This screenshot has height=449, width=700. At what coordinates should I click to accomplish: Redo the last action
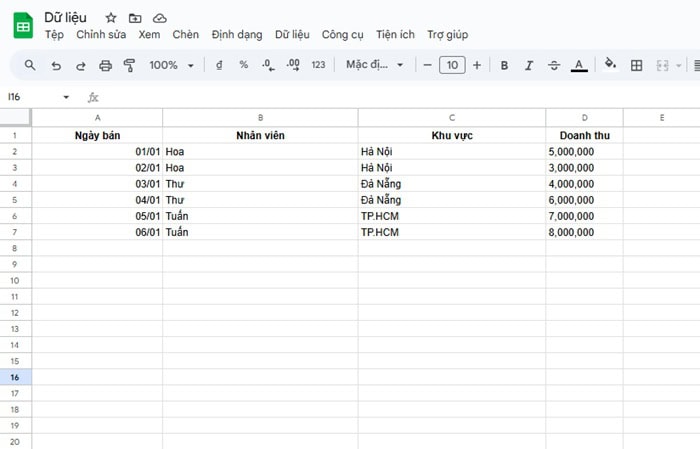[x=80, y=65]
